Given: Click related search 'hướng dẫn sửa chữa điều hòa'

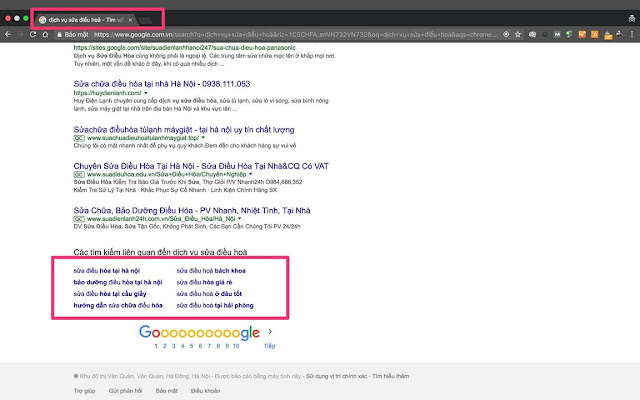Looking at the screenshot, I should [x=118, y=305].
